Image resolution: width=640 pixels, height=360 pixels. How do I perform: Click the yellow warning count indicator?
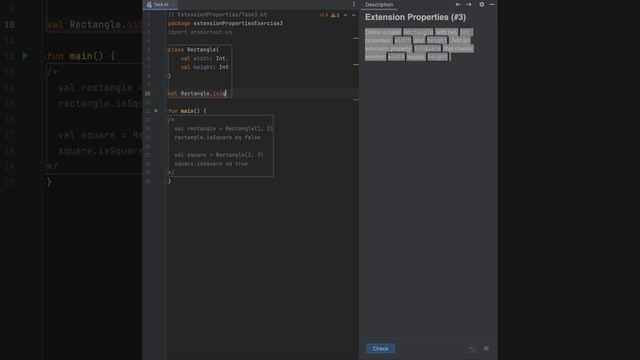(x=335, y=15)
